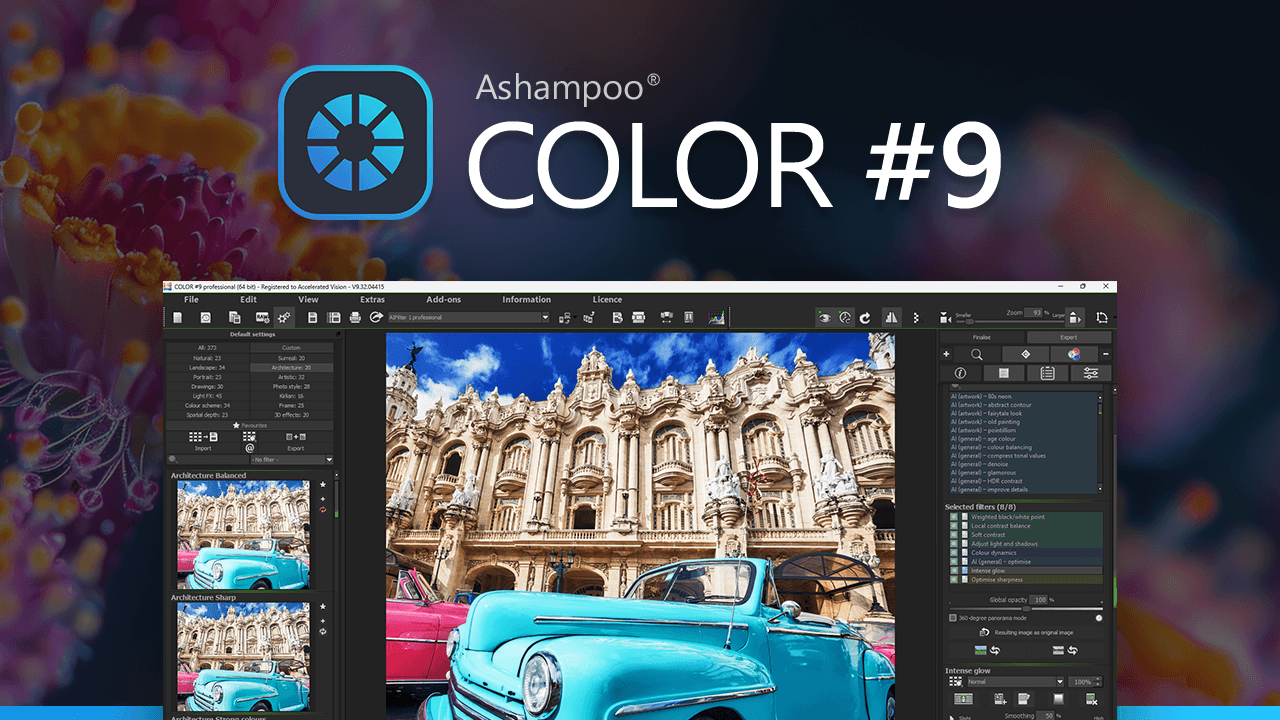Click the delete icon with X under Intense glow
Viewport: 1280px width, 720px height.
click(x=1091, y=699)
